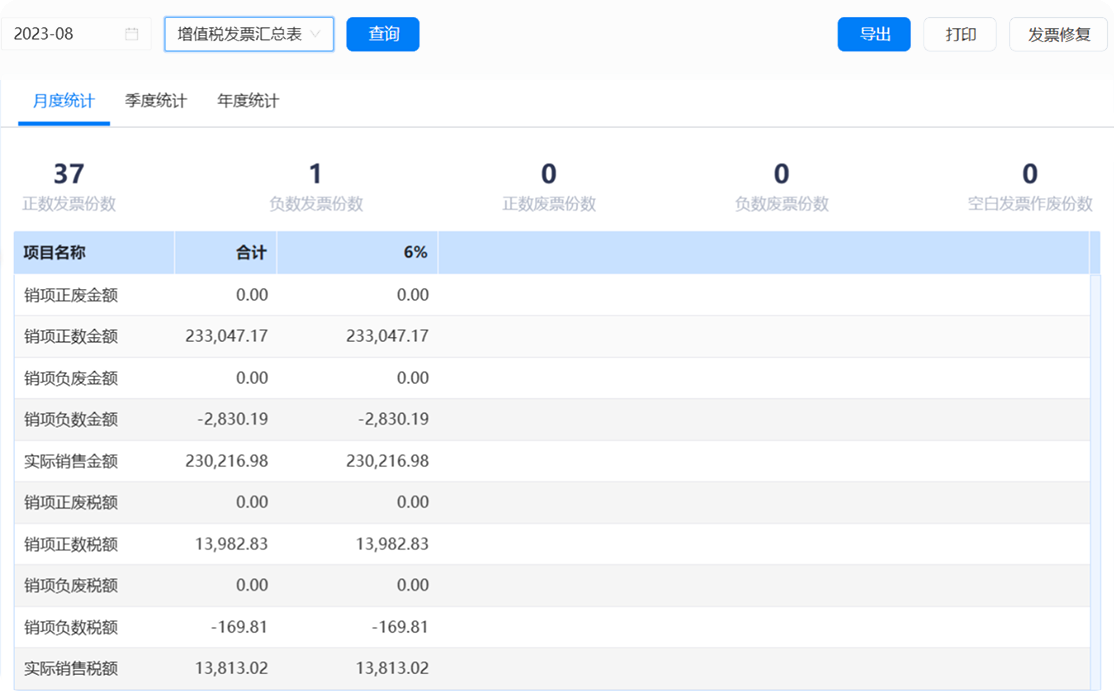Click the 项目名称 column header

pyautogui.click(x=55, y=253)
